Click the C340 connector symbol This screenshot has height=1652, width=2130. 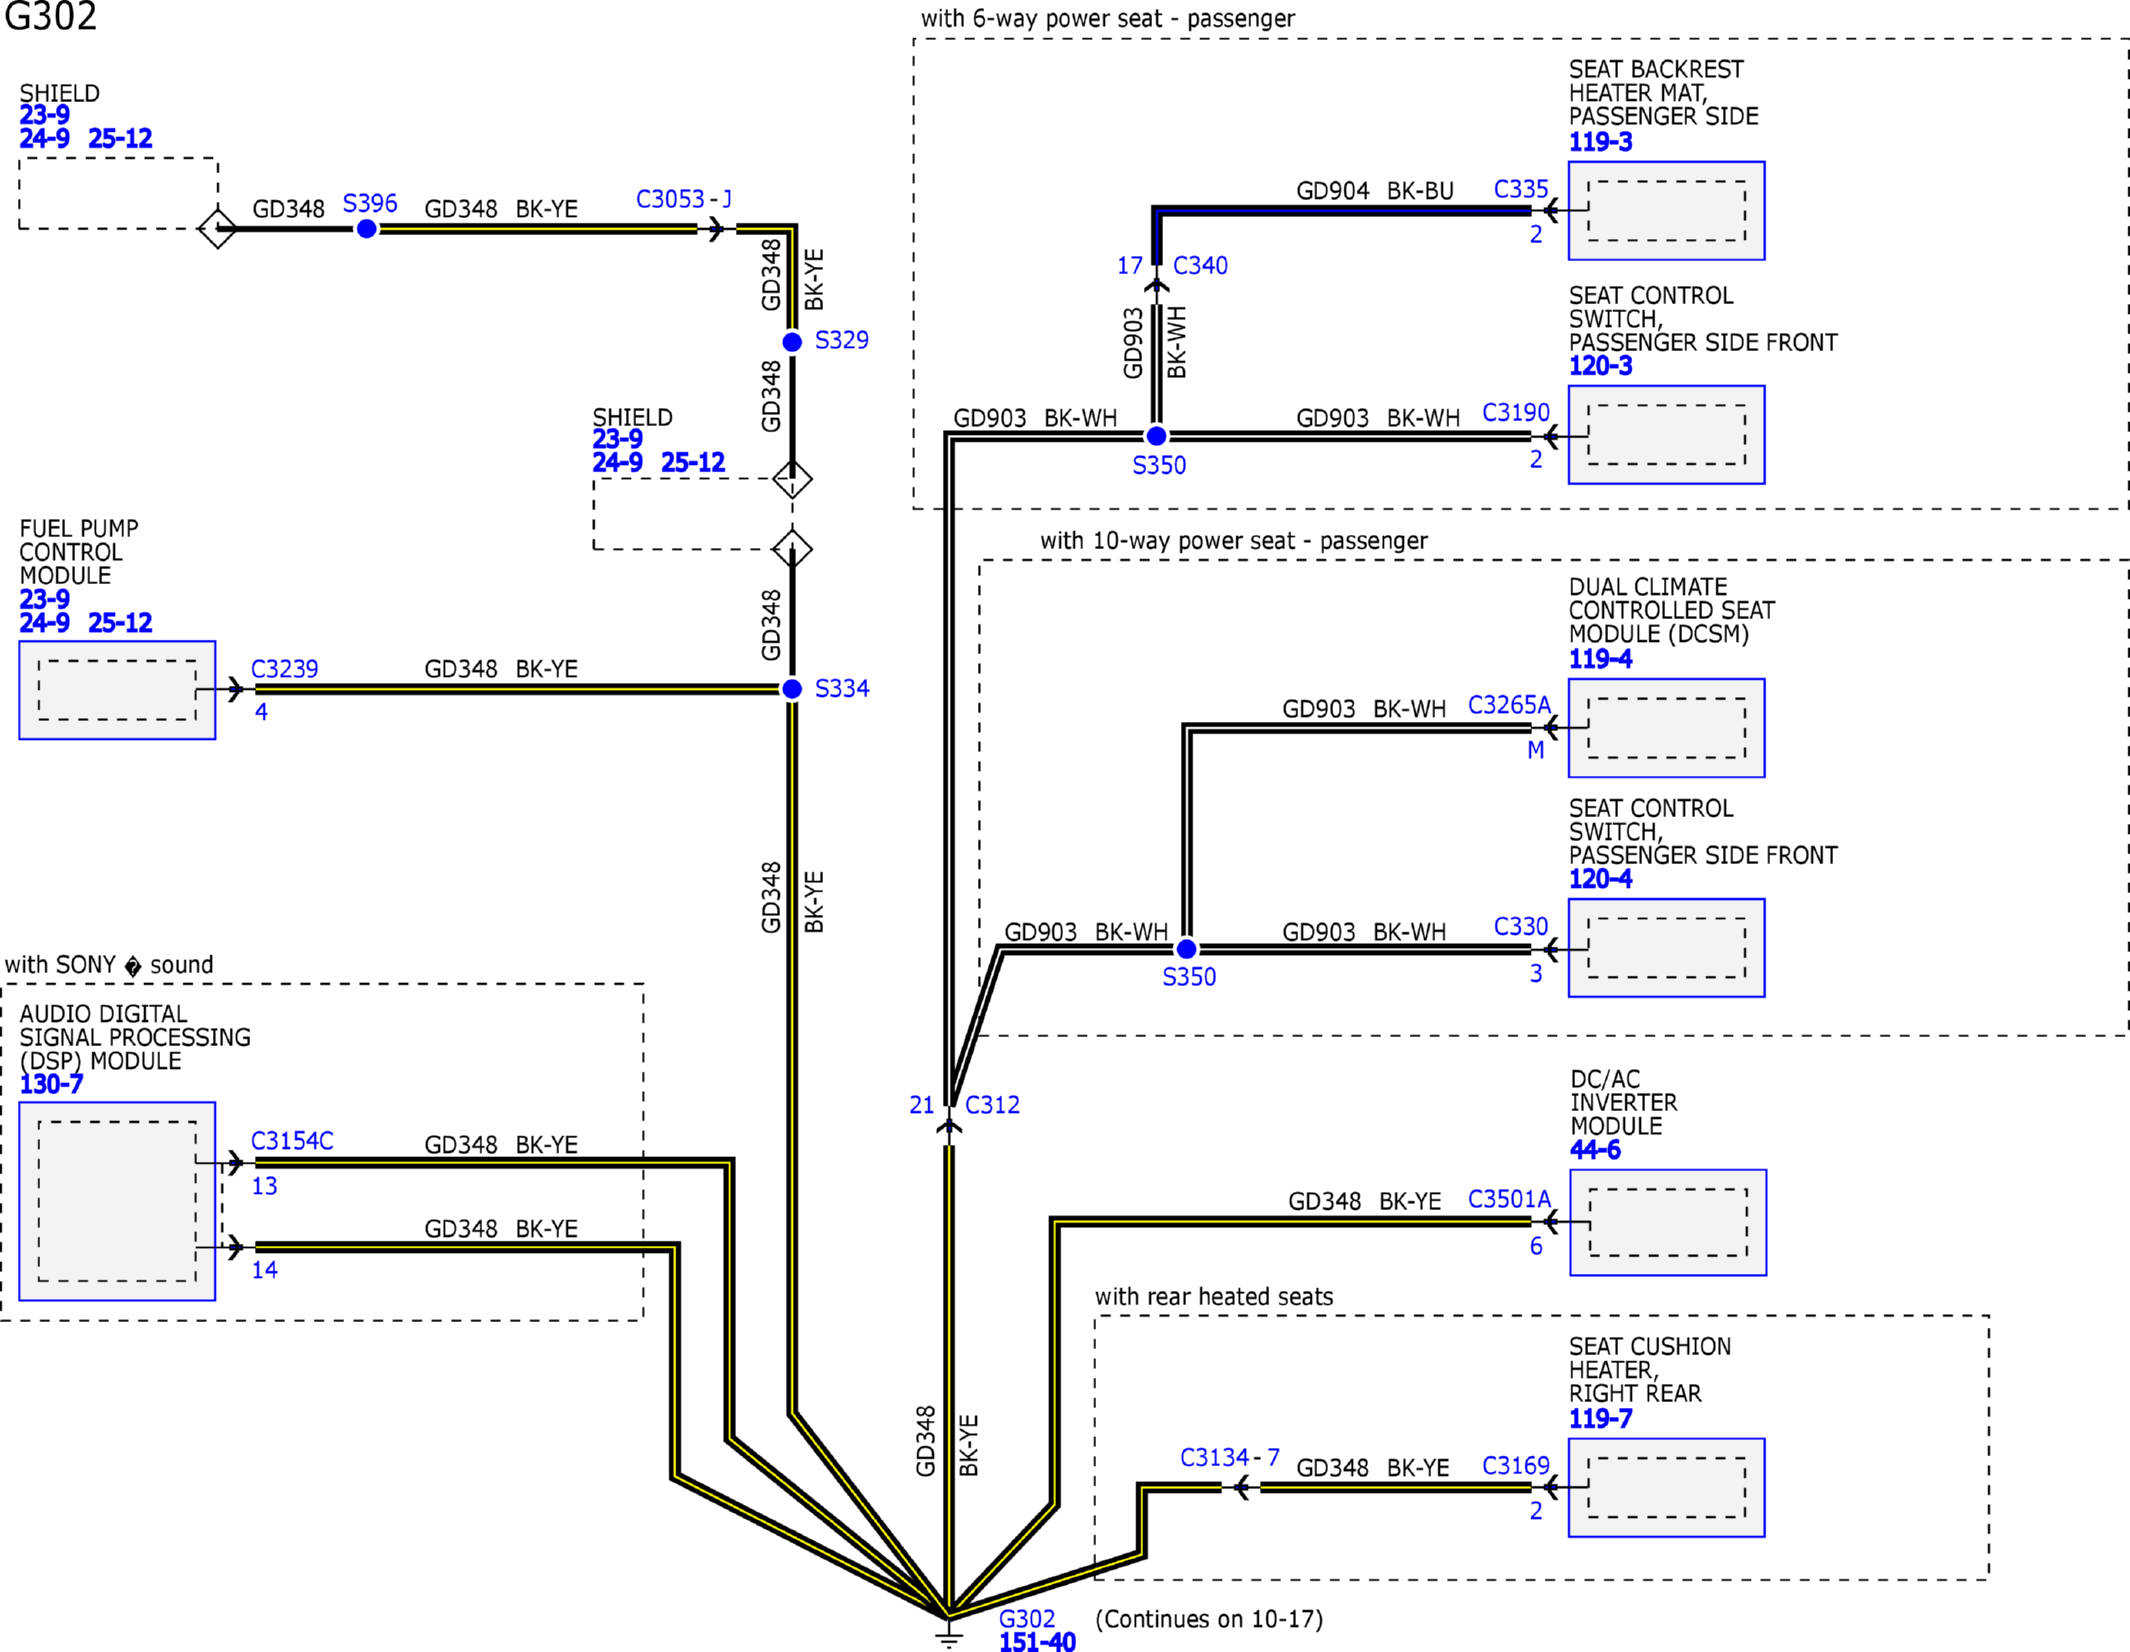[x=1157, y=285]
